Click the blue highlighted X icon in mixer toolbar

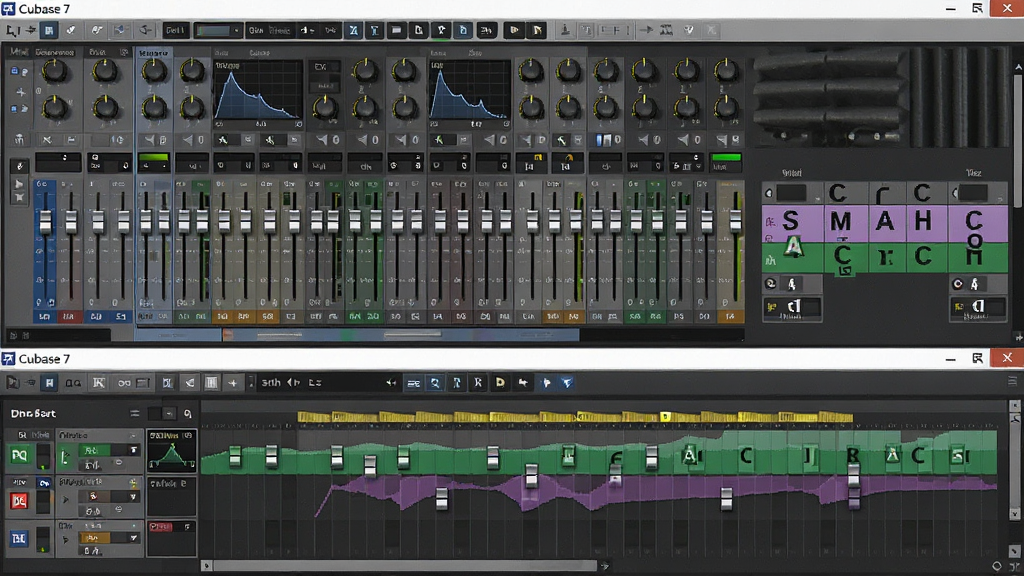tap(353, 30)
